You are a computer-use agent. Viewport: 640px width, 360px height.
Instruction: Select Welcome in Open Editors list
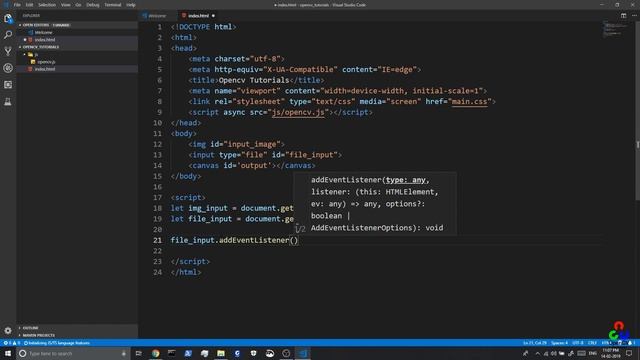tap(78, 32)
